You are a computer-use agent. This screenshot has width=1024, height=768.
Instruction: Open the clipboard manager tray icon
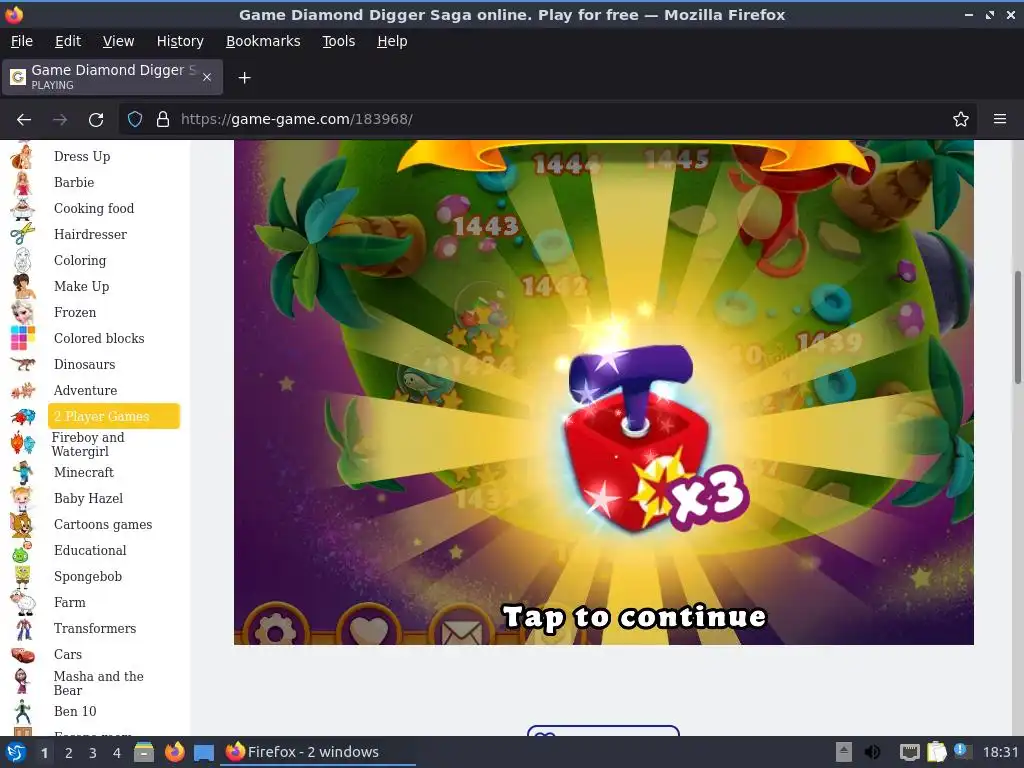click(x=936, y=752)
